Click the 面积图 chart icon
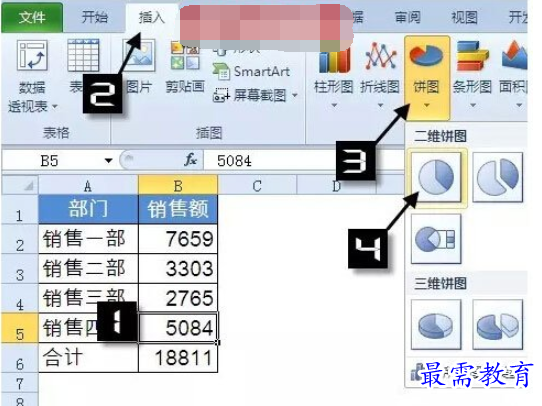The width and height of the screenshot is (542, 406). pyautogui.click(x=514, y=55)
